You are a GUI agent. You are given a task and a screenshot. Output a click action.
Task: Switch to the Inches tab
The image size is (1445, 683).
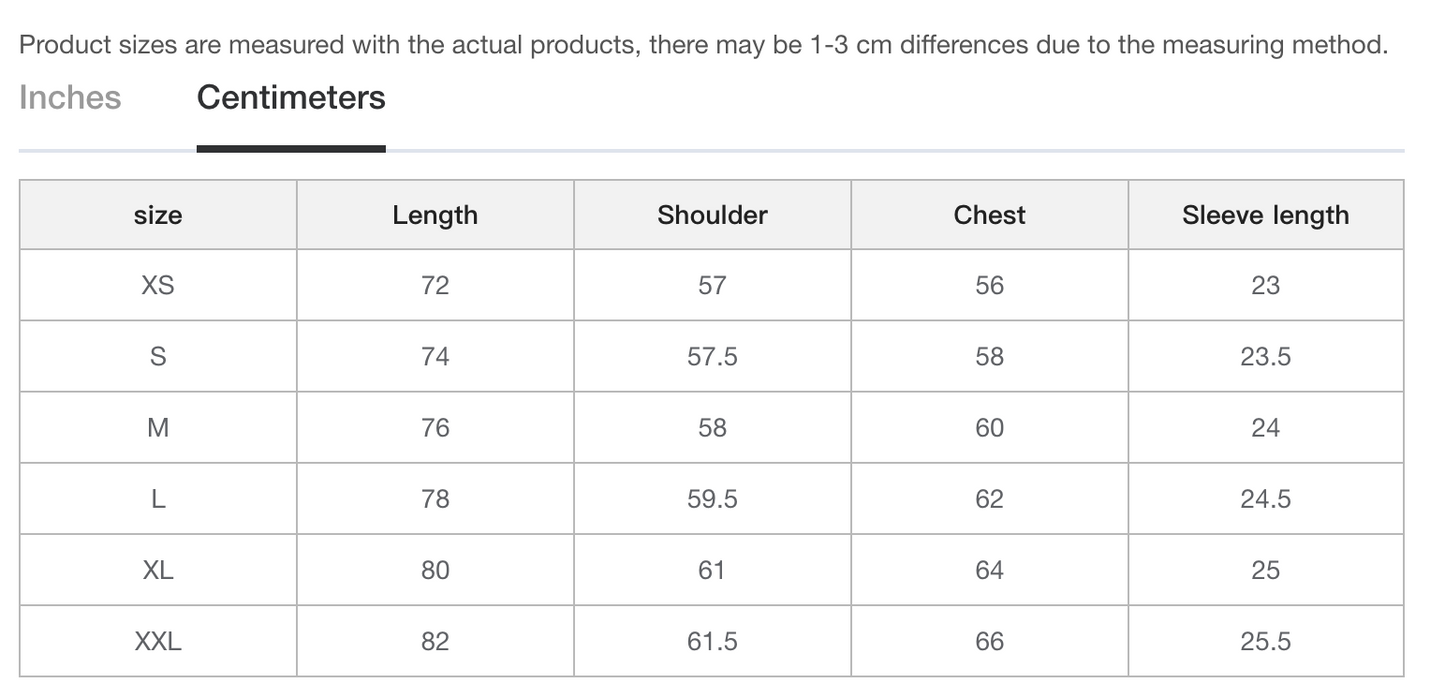tap(70, 97)
